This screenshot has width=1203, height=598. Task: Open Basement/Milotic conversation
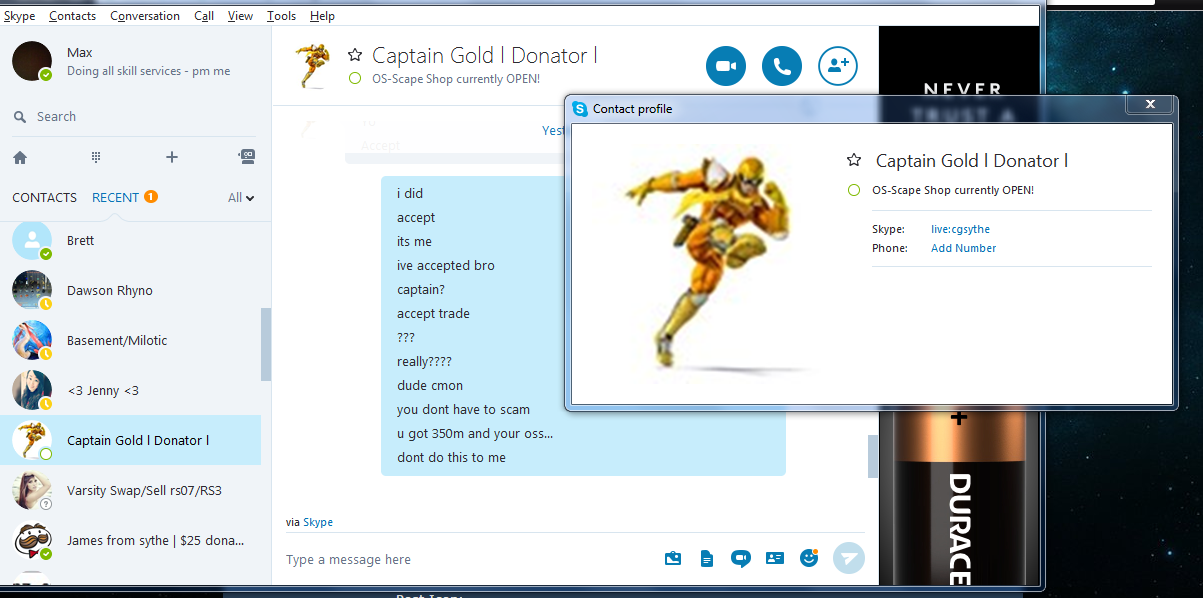130,340
